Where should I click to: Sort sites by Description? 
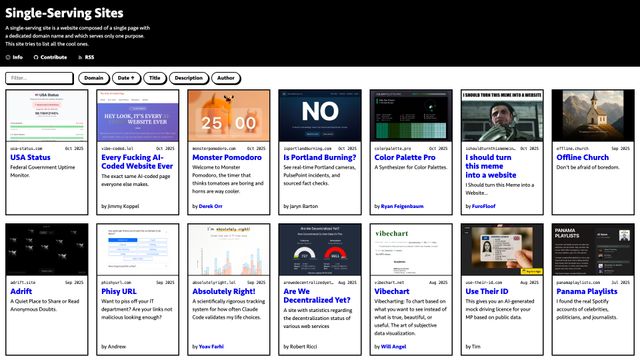coord(189,78)
